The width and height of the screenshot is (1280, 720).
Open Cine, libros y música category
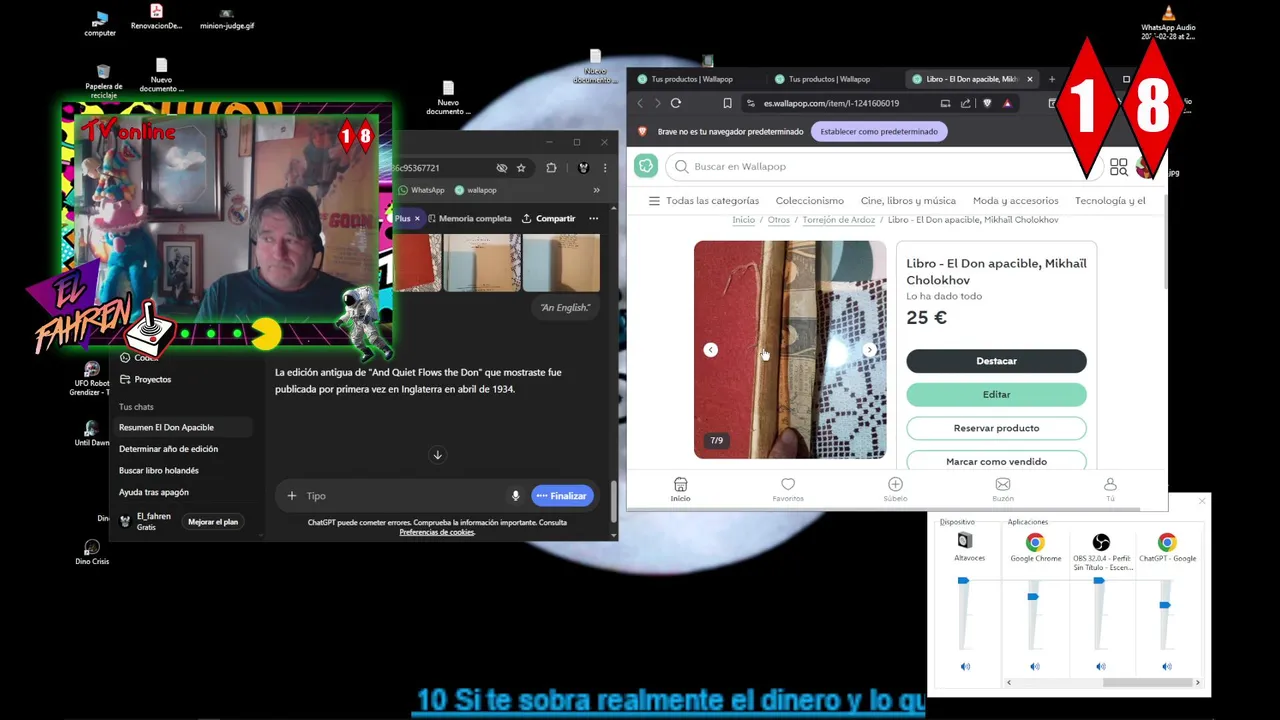(x=908, y=201)
